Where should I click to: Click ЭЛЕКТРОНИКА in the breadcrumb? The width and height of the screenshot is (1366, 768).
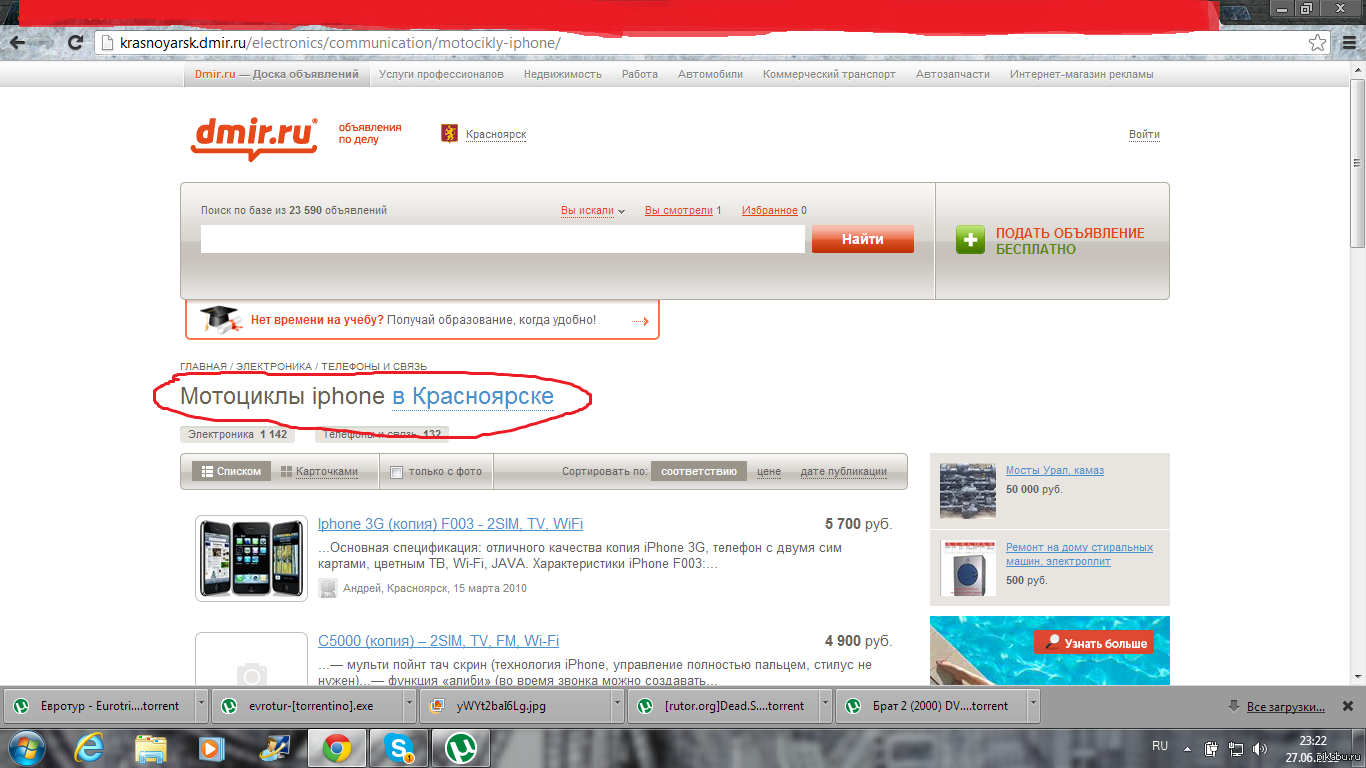pos(274,367)
